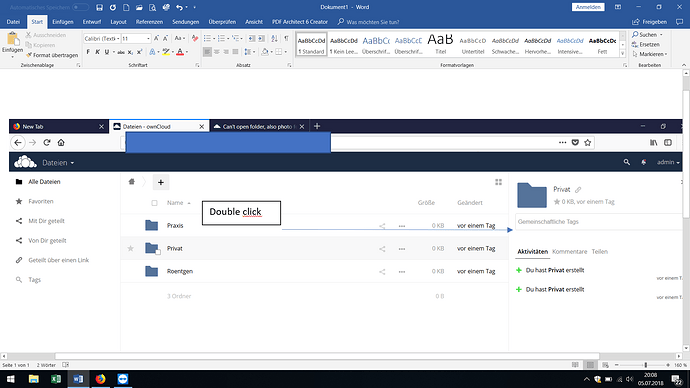Open the font name dropdown

pyautogui.click(x=118, y=39)
